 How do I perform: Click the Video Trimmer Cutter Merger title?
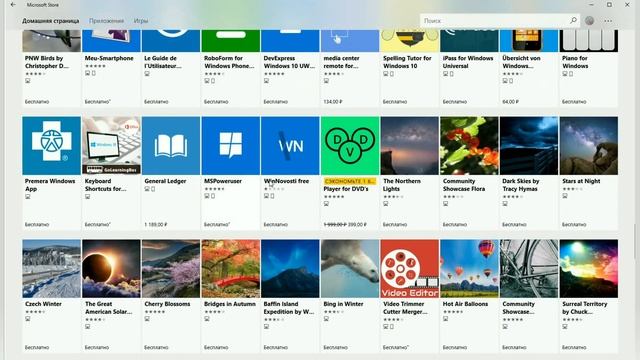pos(405,308)
